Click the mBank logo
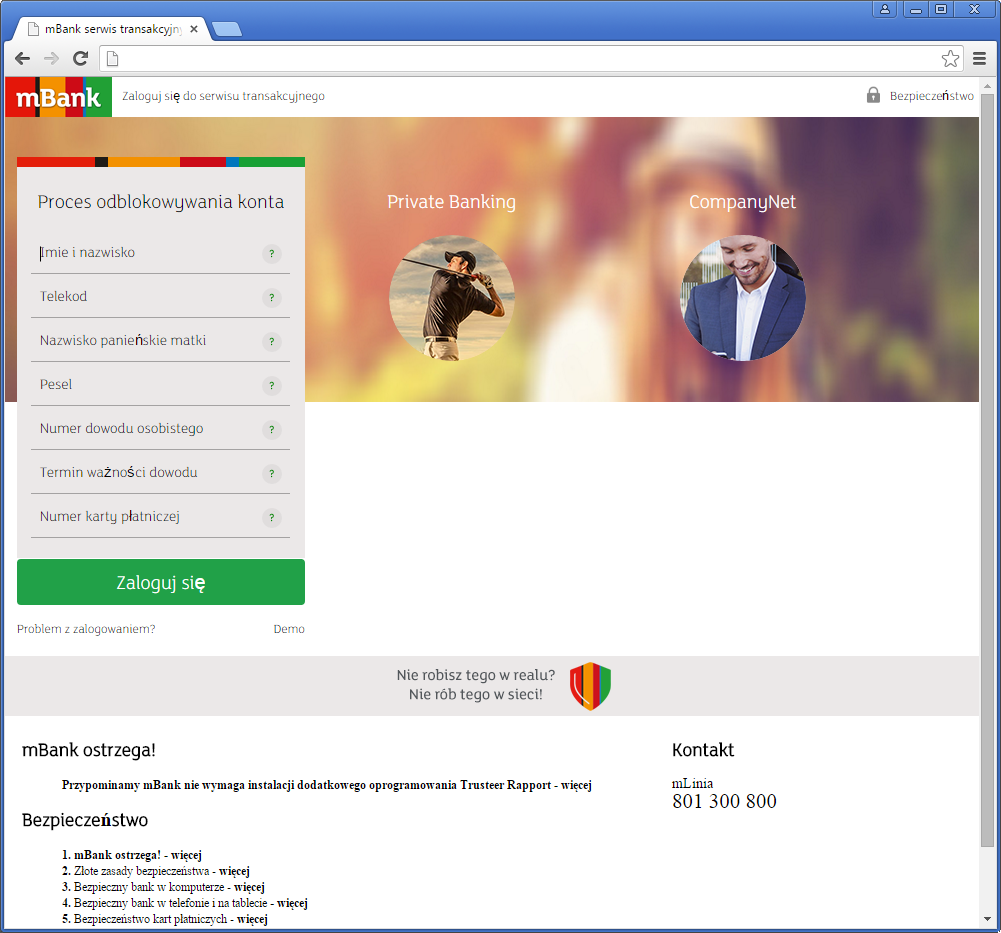 (x=58, y=97)
